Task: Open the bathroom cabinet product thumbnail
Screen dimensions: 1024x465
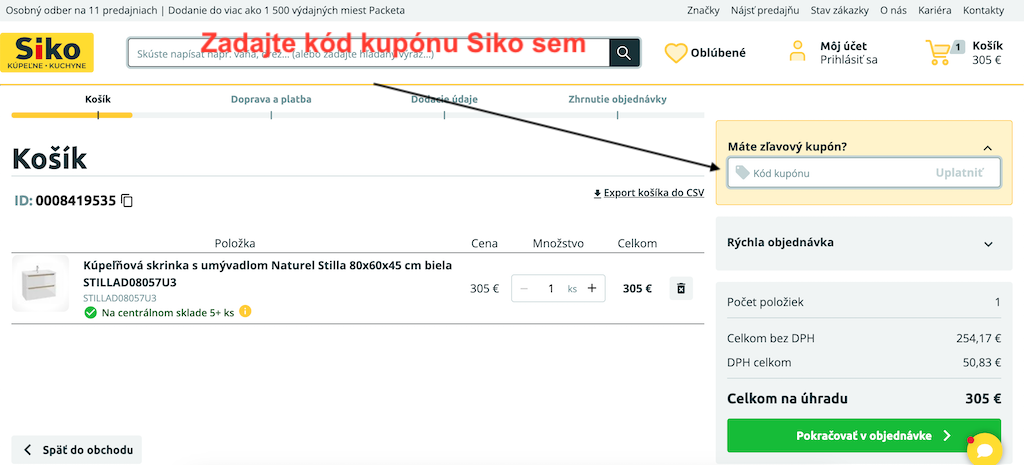Action: point(40,283)
